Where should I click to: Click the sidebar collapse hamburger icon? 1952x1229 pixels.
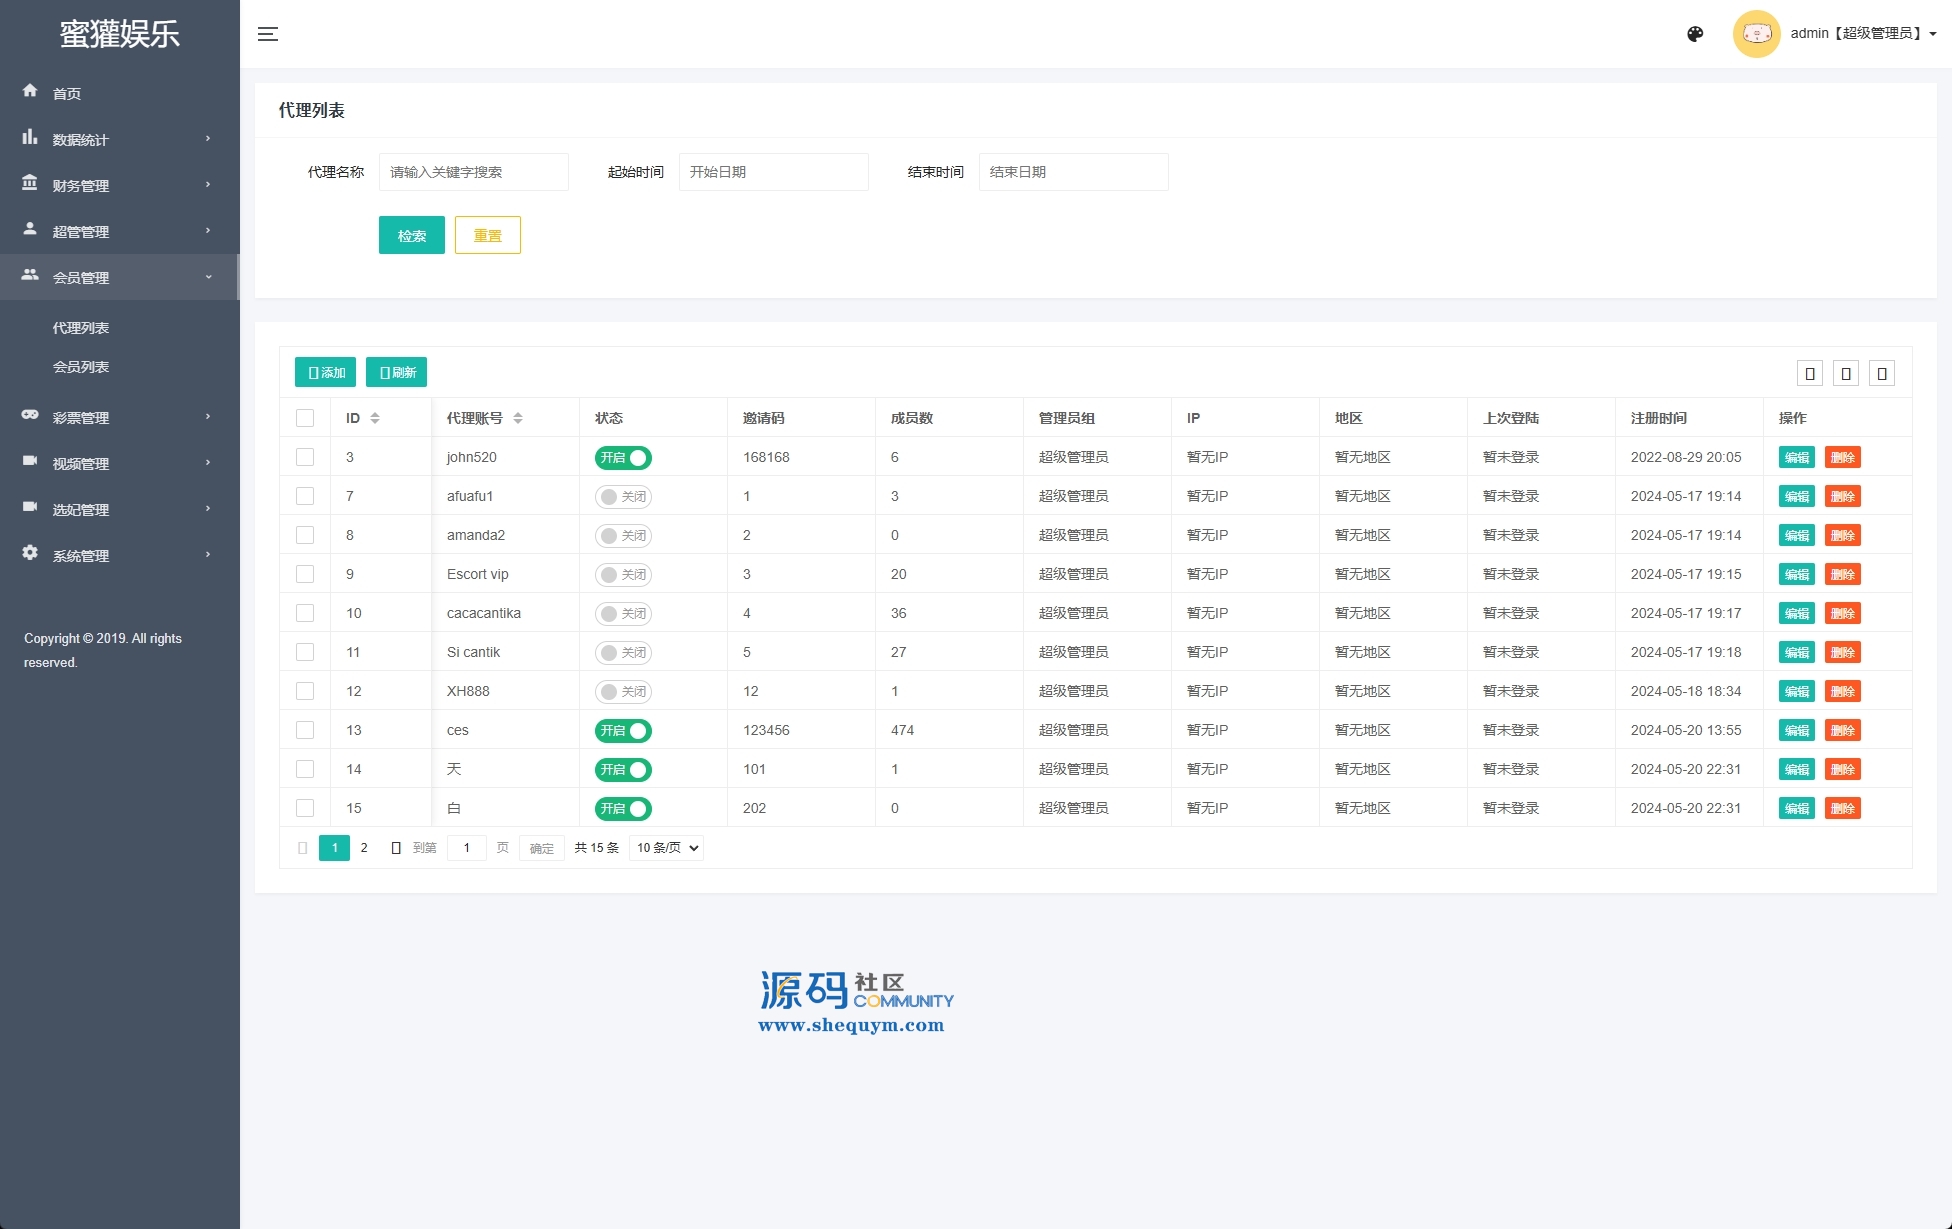point(267,34)
